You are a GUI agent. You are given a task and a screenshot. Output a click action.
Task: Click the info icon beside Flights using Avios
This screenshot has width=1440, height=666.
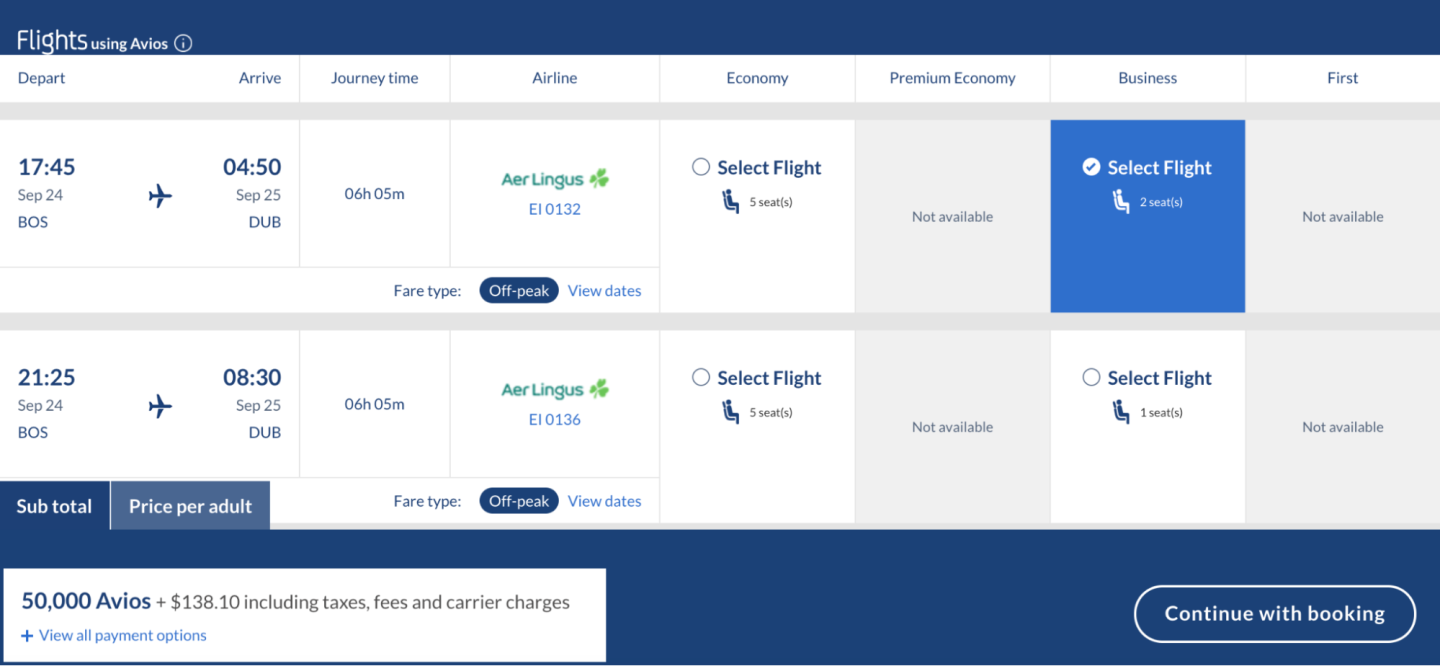click(x=183, y=43)
